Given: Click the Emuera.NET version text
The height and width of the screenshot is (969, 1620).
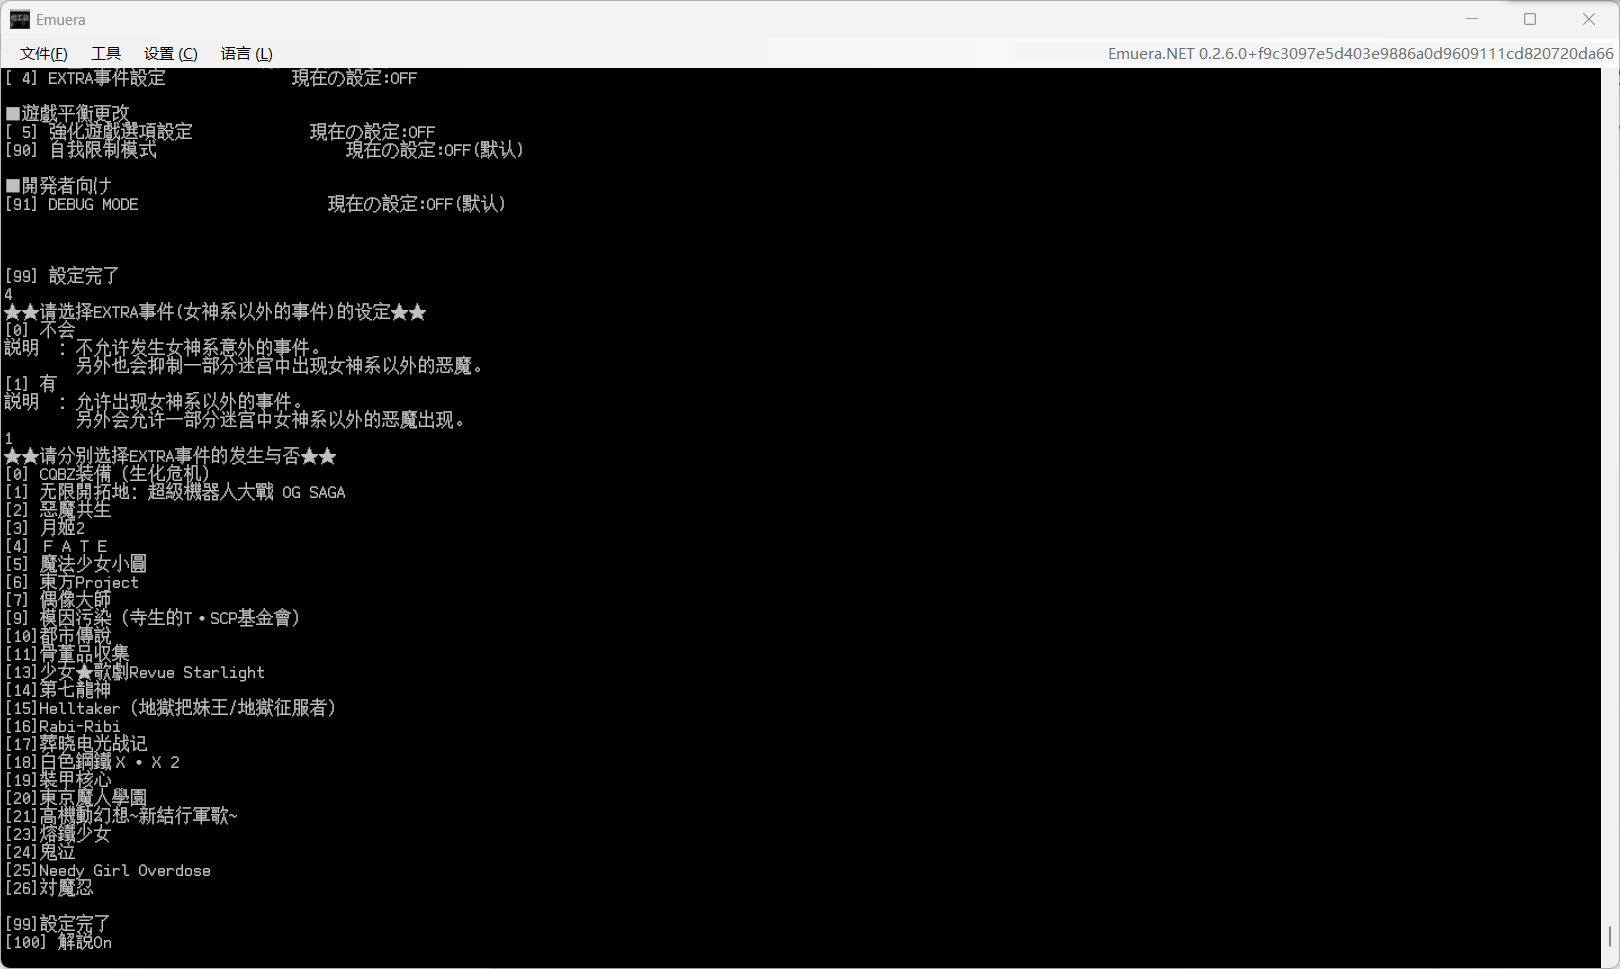Looking at the screenshot, I should pyautogui.click(x=1361, y=54).
